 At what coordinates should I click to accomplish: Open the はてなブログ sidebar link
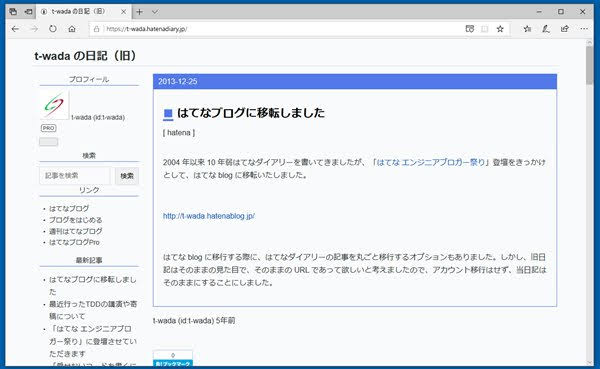69,208
